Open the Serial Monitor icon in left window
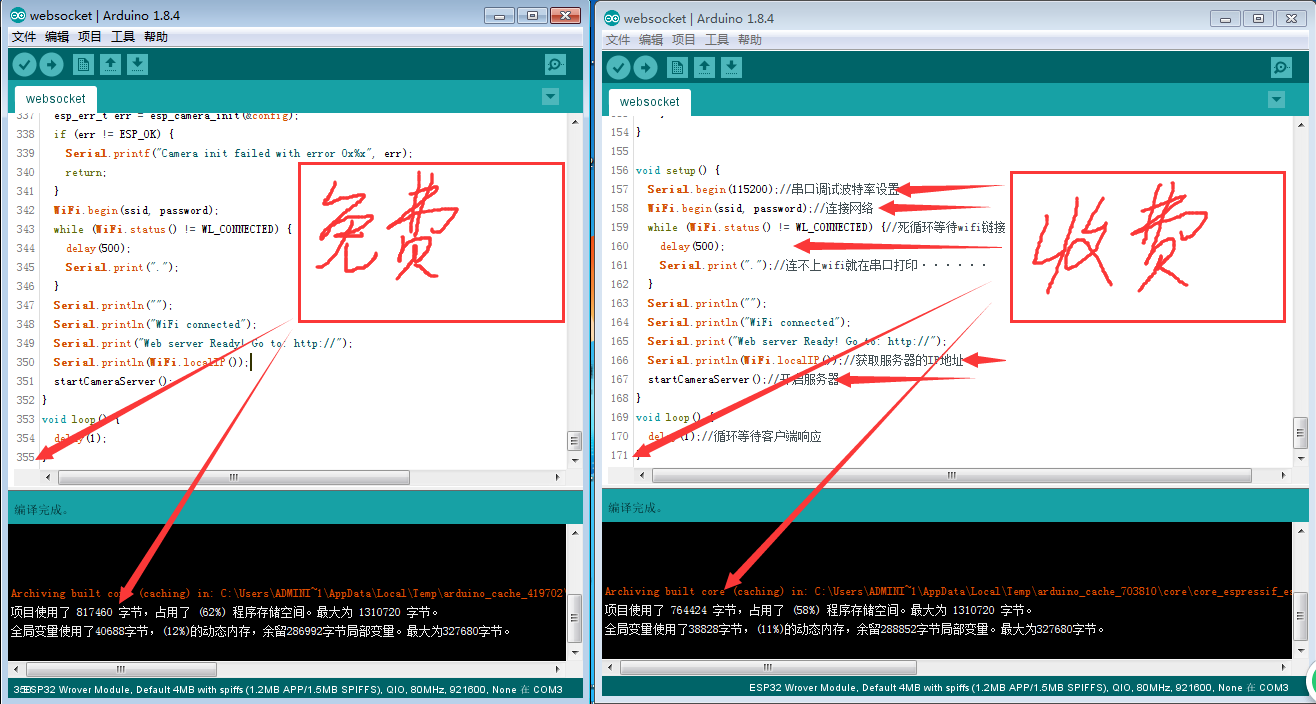 pyautogui.click(x=555, y=64)
